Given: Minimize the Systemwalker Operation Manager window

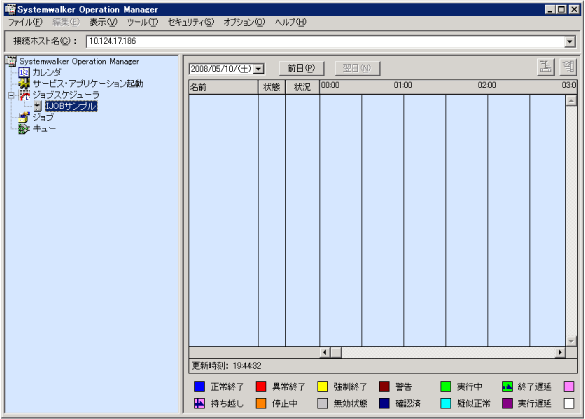Looking at the screenshot, I should click(x=550, y=10).
